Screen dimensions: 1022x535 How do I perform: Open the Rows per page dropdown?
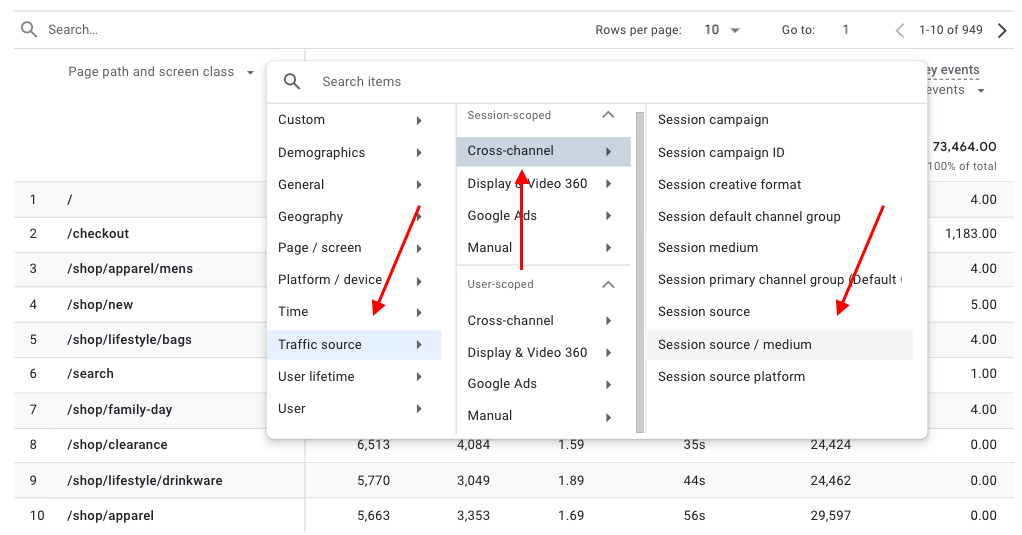(x=722, y=30)
